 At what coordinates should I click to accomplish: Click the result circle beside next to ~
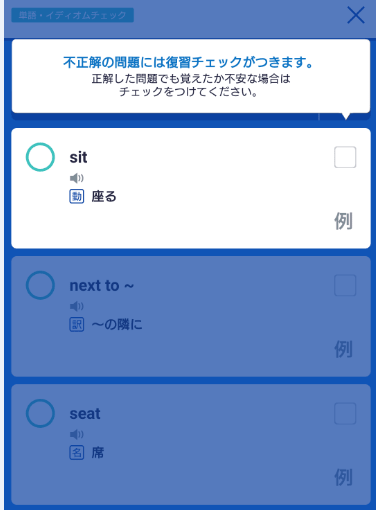tap(40, 285)
